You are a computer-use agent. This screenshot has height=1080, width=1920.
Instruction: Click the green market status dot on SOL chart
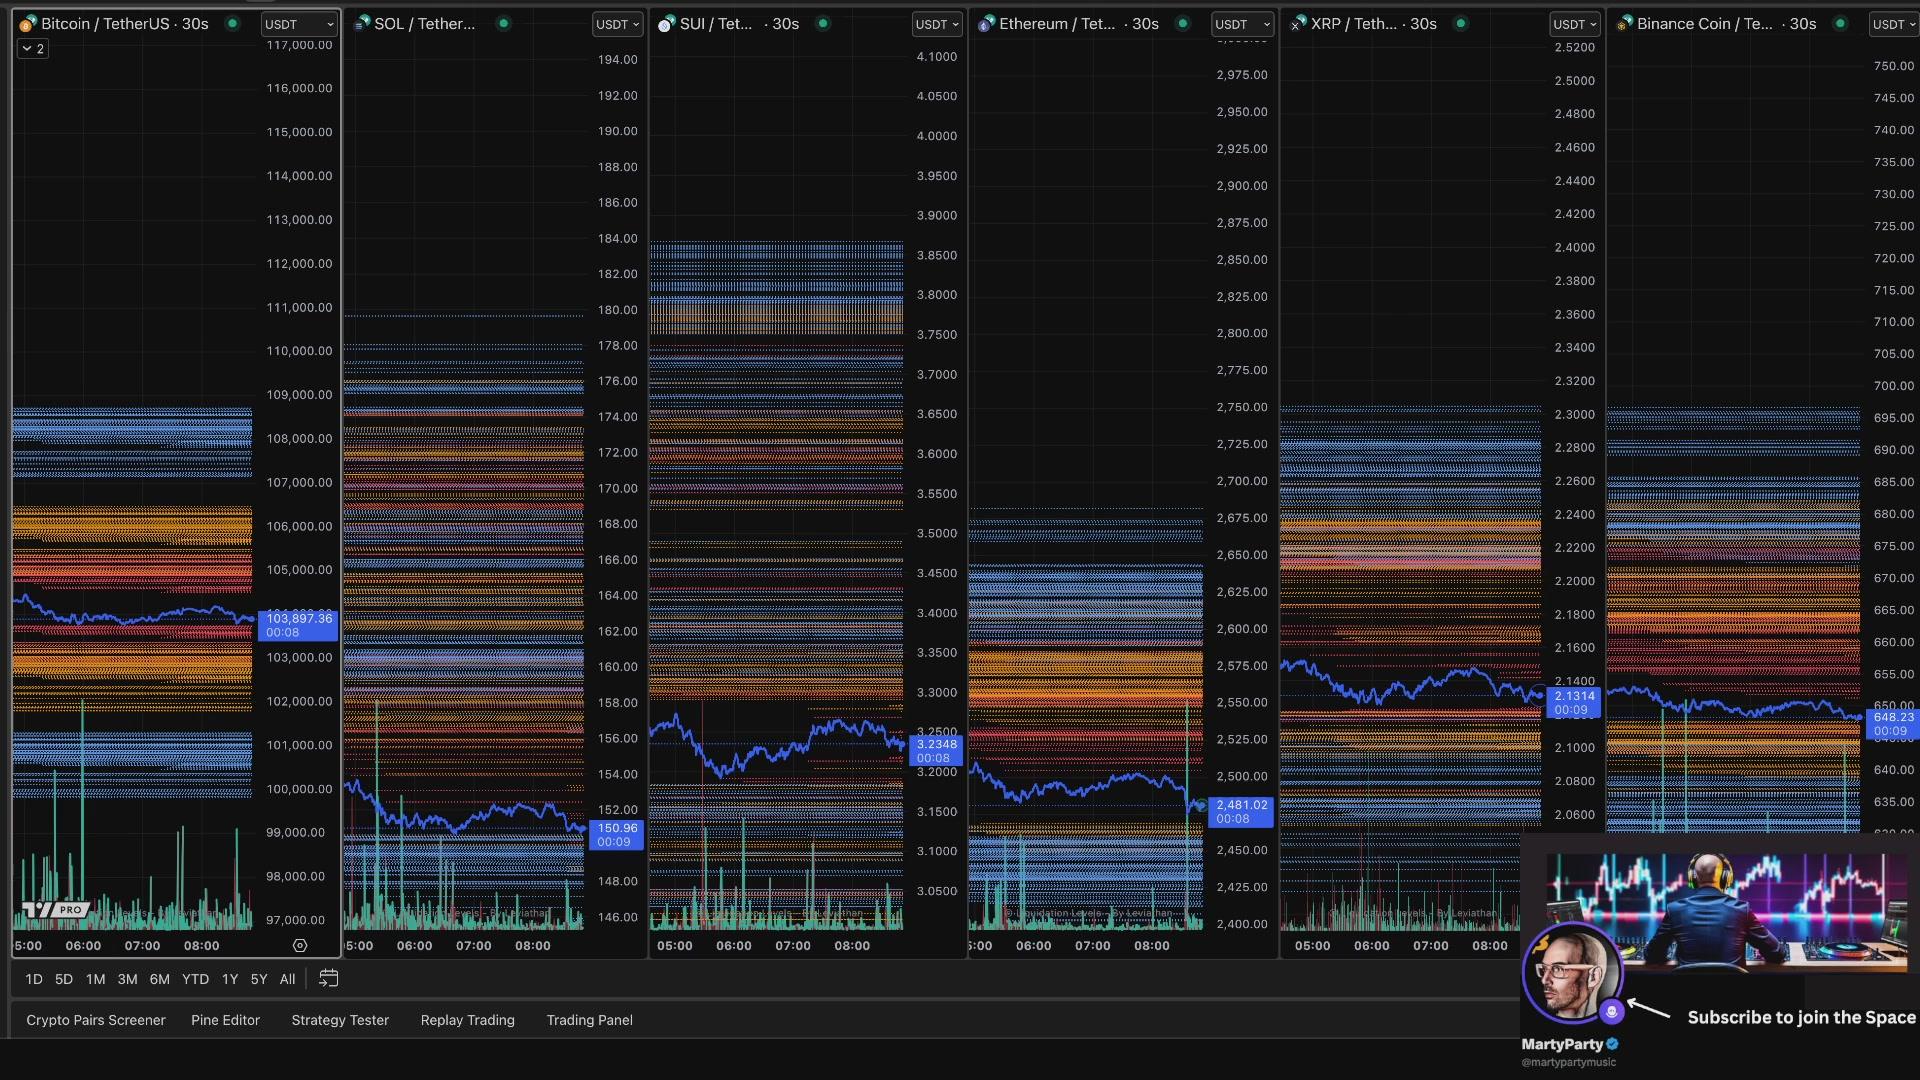[504, 23]
